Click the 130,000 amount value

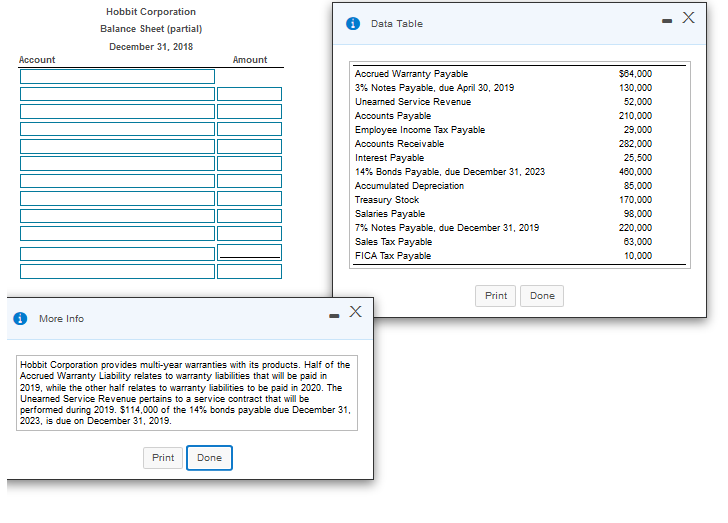(x=635, y=88)
